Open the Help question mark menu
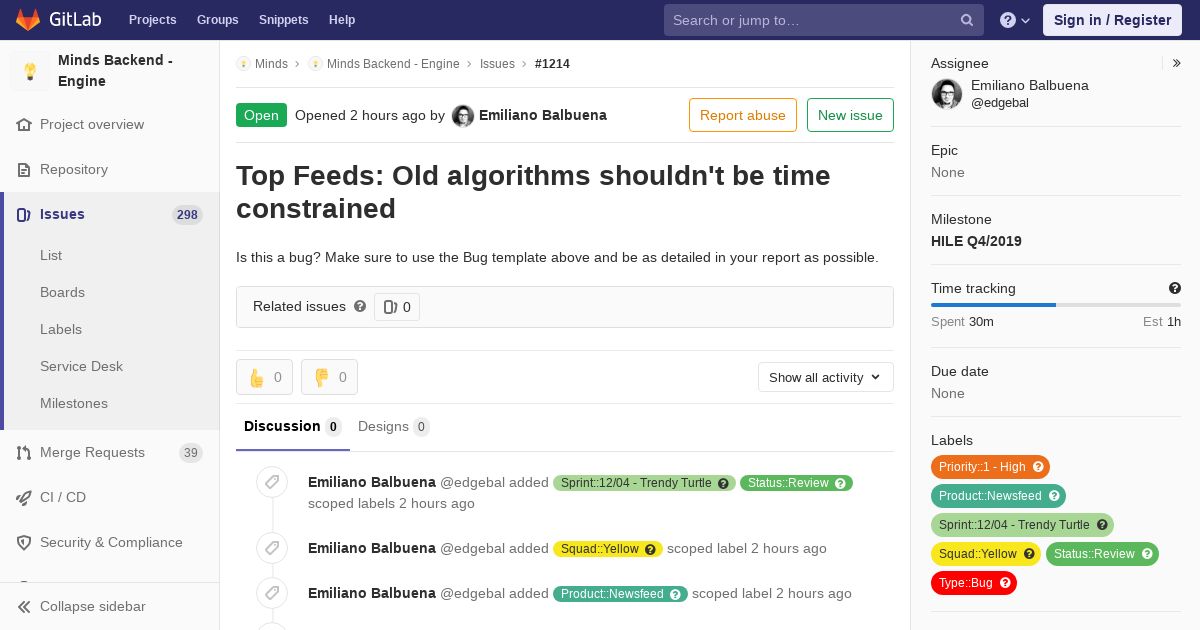 point(1015,20)
